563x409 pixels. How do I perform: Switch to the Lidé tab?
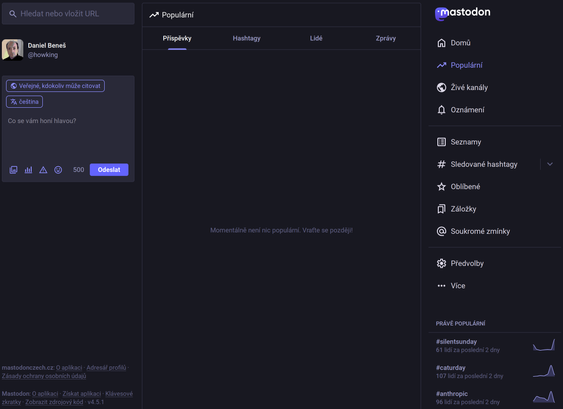[x=316, y=38]
